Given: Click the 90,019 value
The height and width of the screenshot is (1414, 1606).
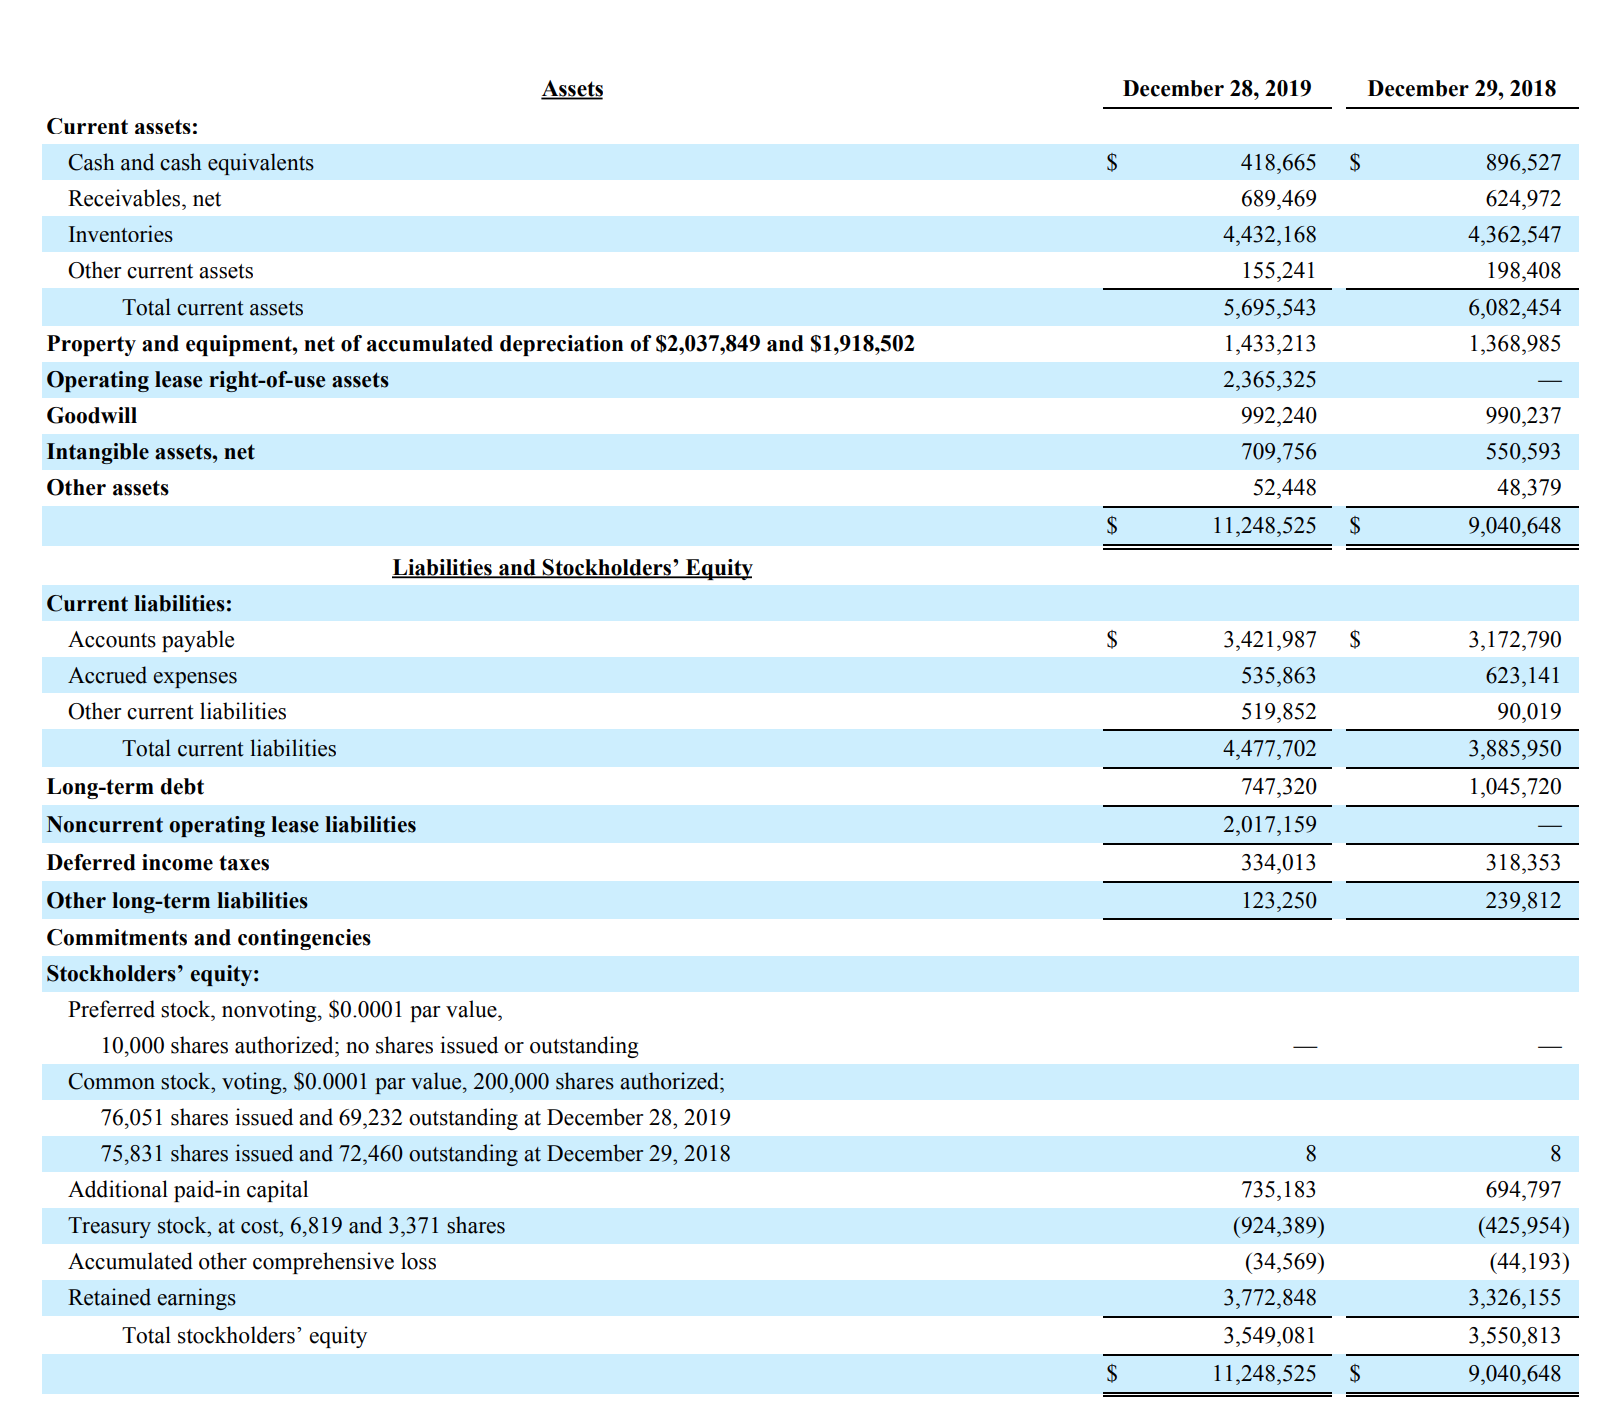Looking at the screenshot, I should 1528,712.
